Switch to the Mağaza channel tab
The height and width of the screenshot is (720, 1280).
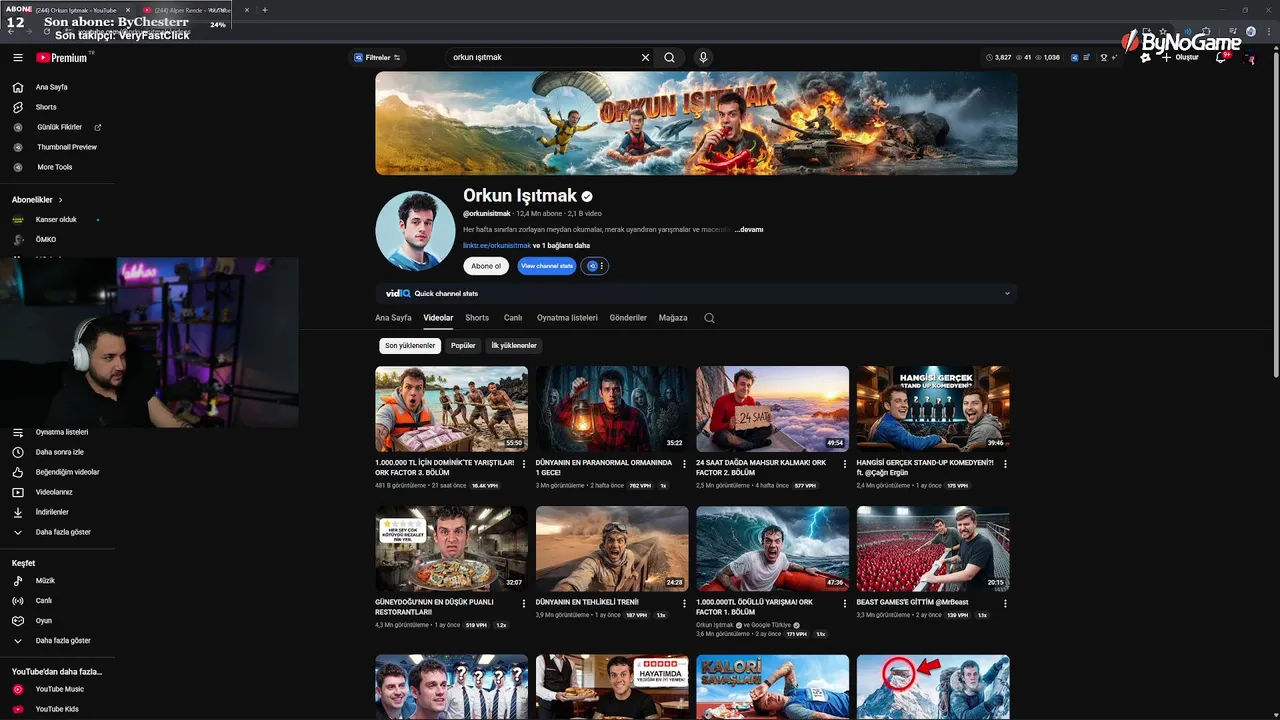tap(673, 318)
